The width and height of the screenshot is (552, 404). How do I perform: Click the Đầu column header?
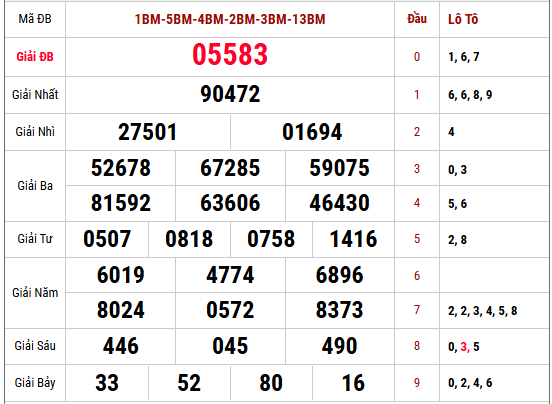(417, 19)
